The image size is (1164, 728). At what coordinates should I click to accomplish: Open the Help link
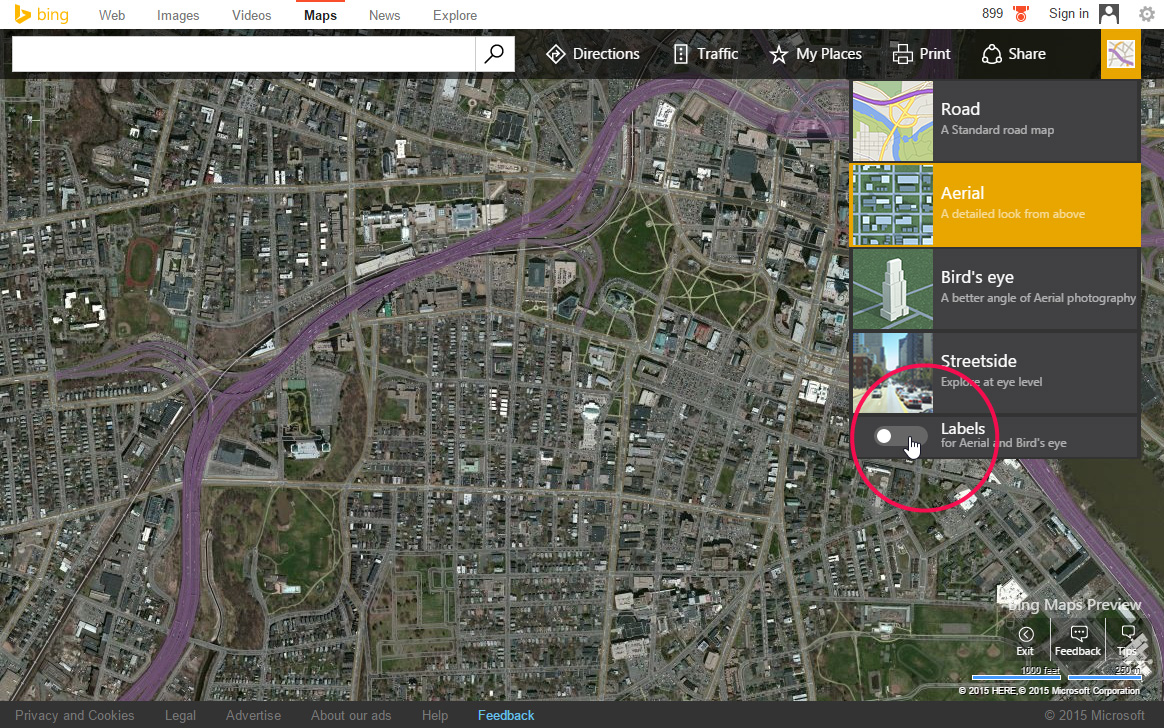point(435,715)
